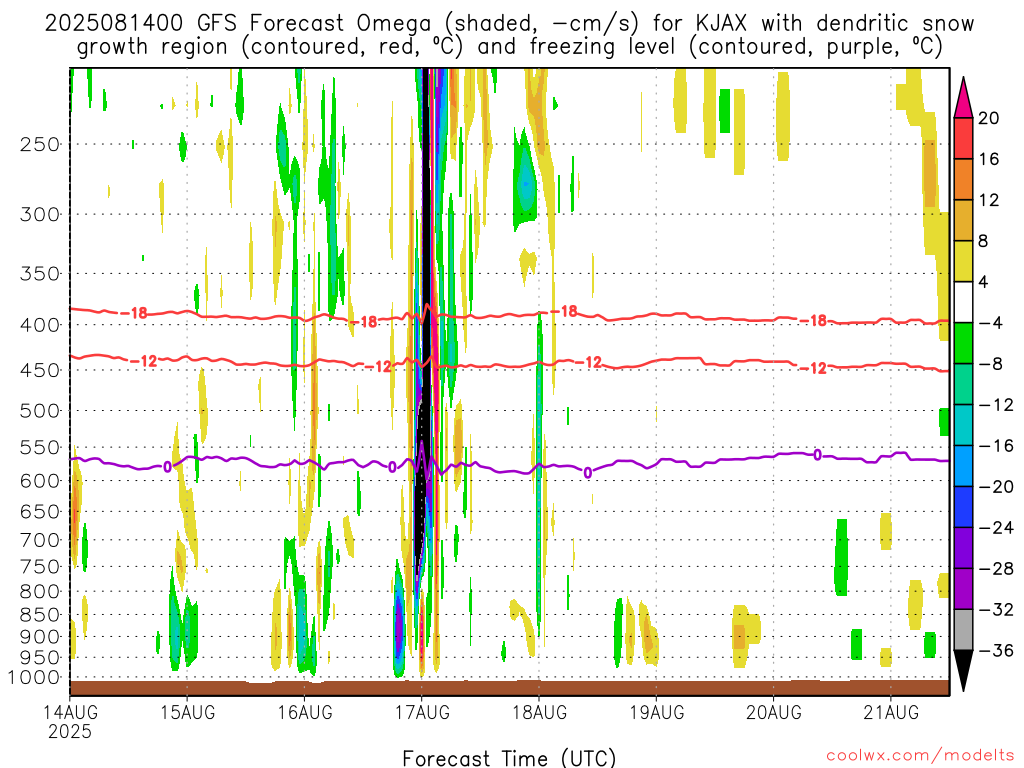
Task: Click the 300 pressure level label
Action: pos(40,214)
